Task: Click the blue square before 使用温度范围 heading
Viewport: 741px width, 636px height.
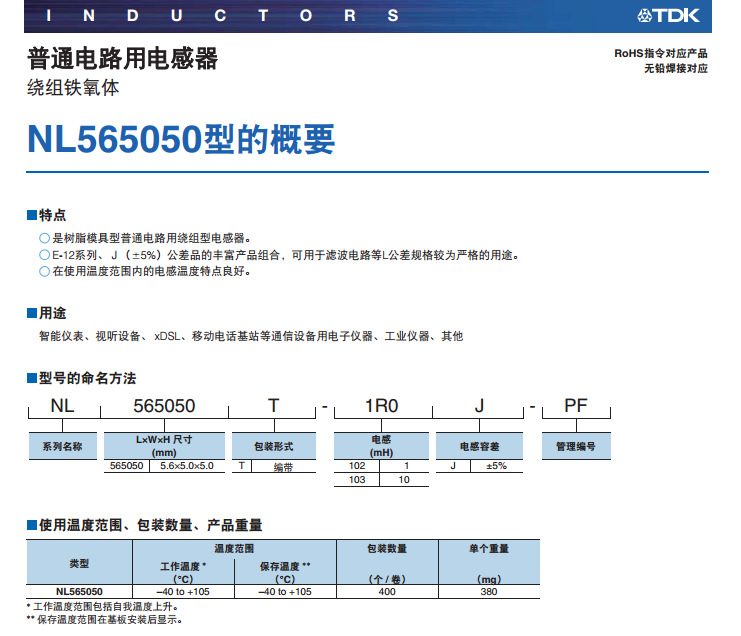Action: tap(31, 525)
